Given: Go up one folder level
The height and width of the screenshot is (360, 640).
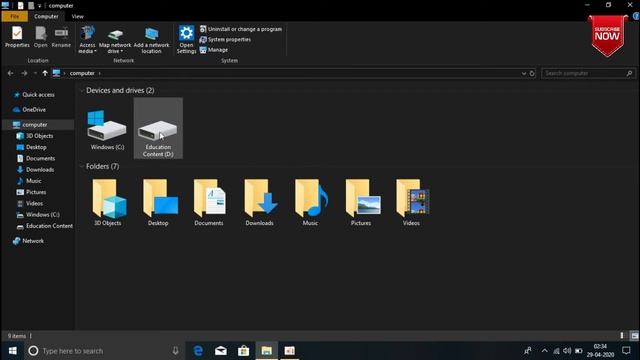Looking at the screenshot, I should [45, 73].
